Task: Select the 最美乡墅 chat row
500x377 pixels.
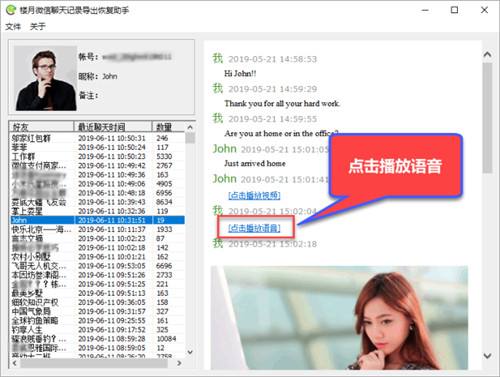Action: point(97,293)
